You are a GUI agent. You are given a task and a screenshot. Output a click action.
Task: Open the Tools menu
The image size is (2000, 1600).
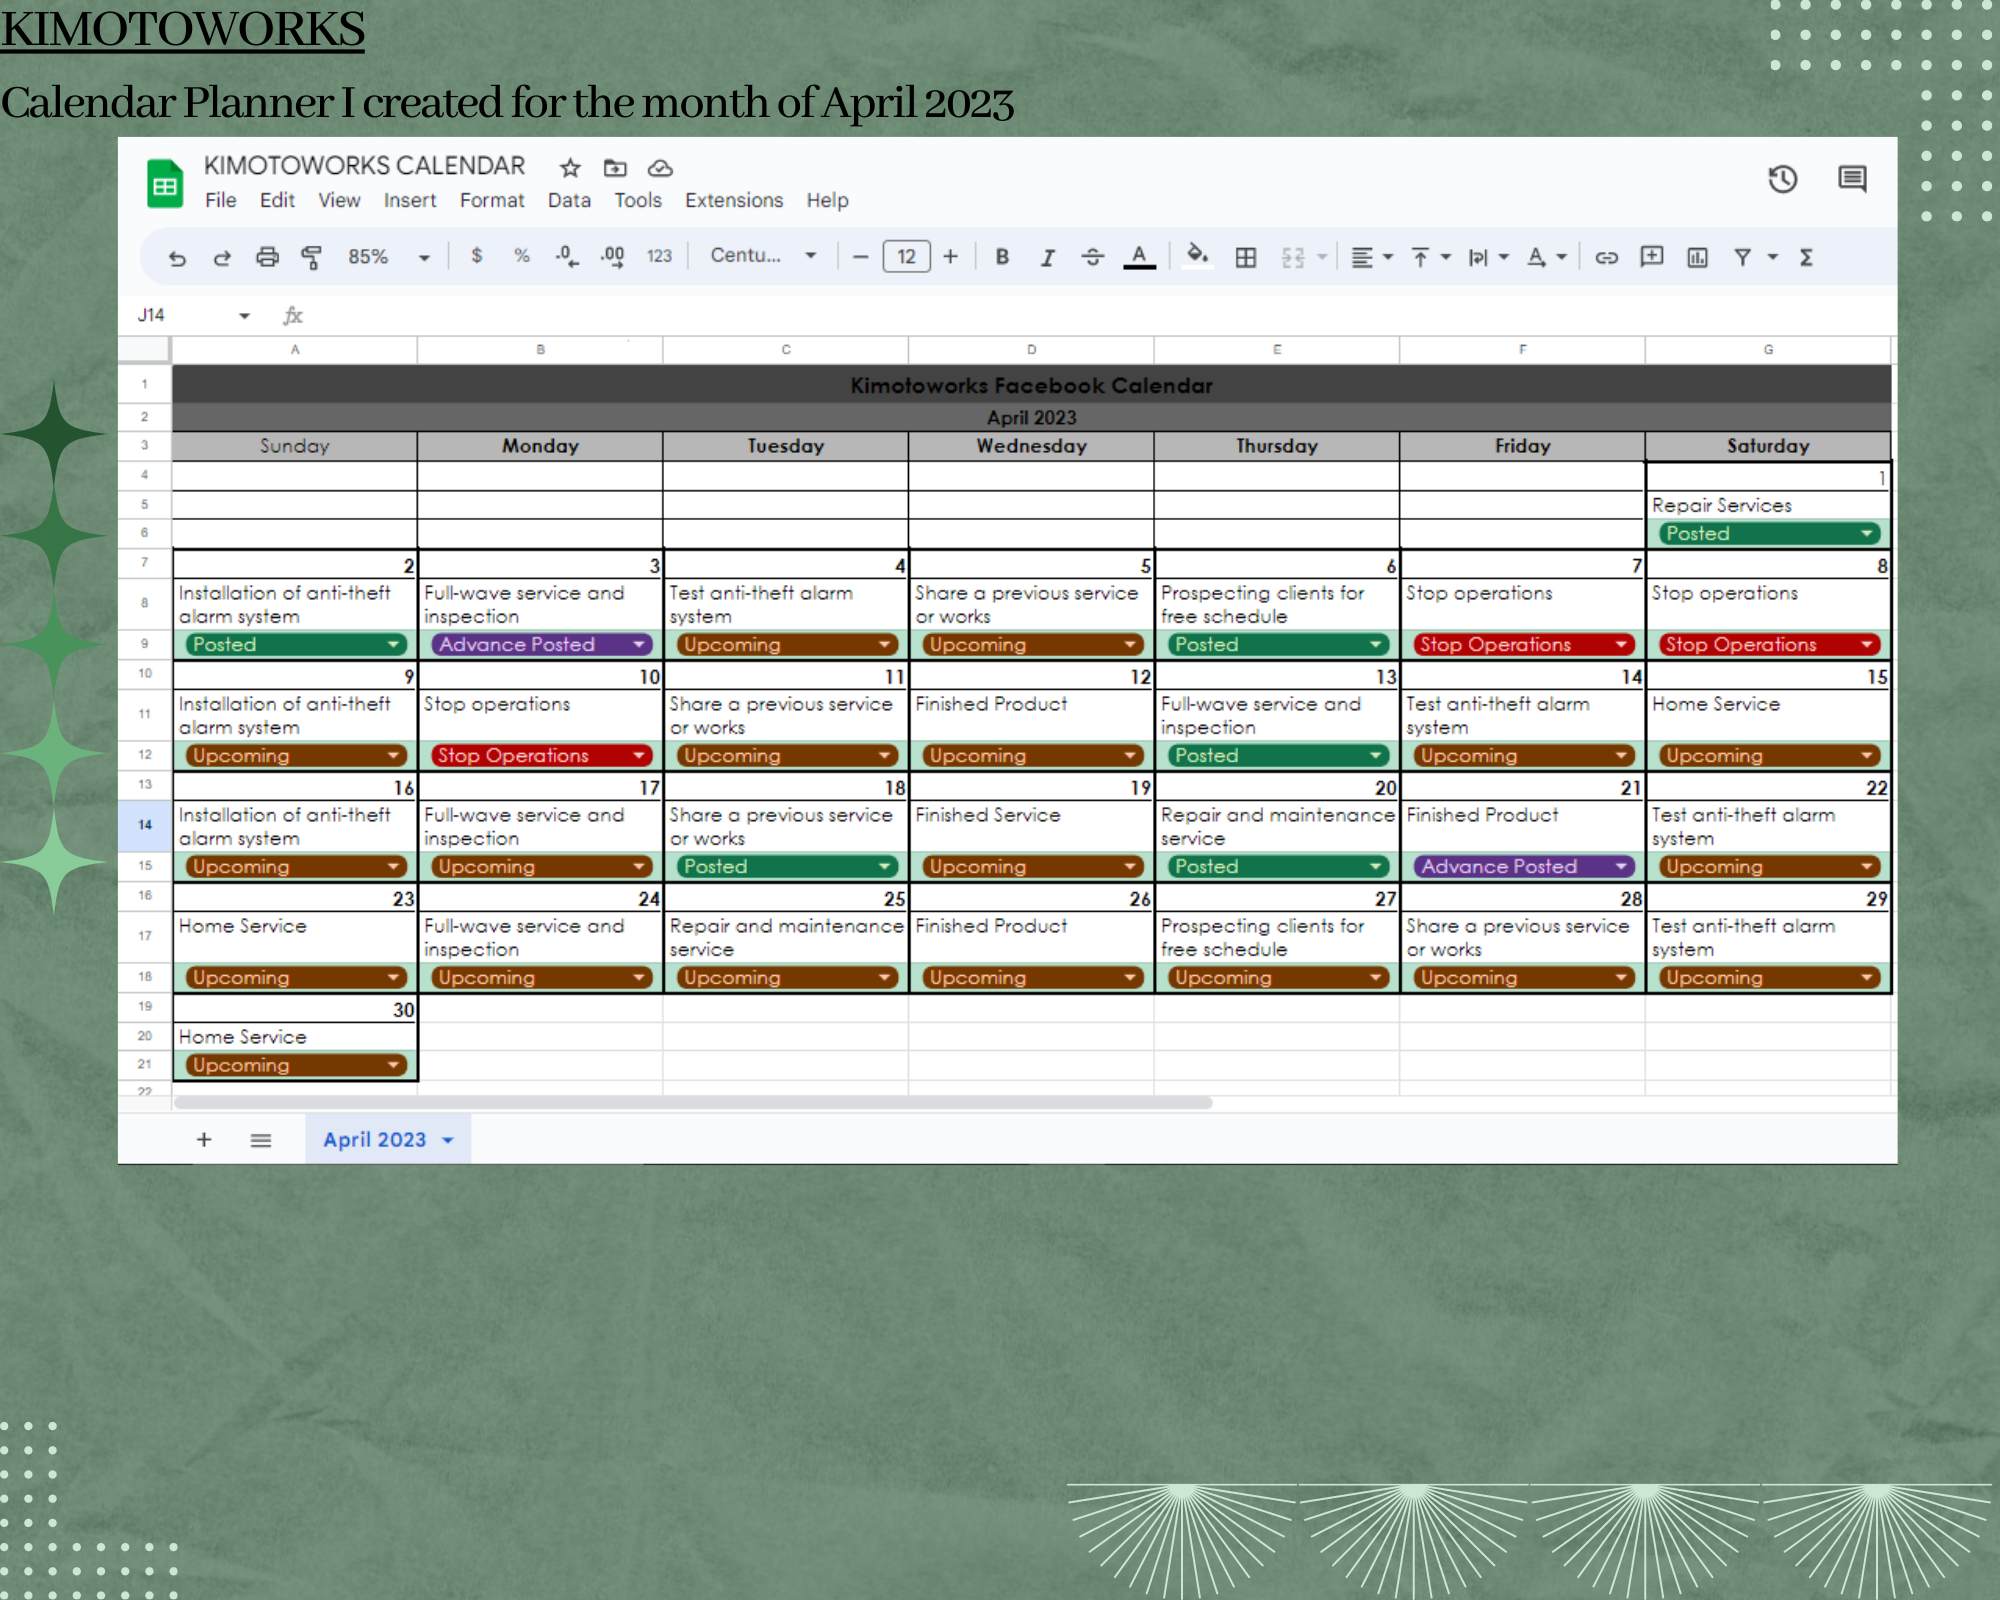tap(638, 200)
